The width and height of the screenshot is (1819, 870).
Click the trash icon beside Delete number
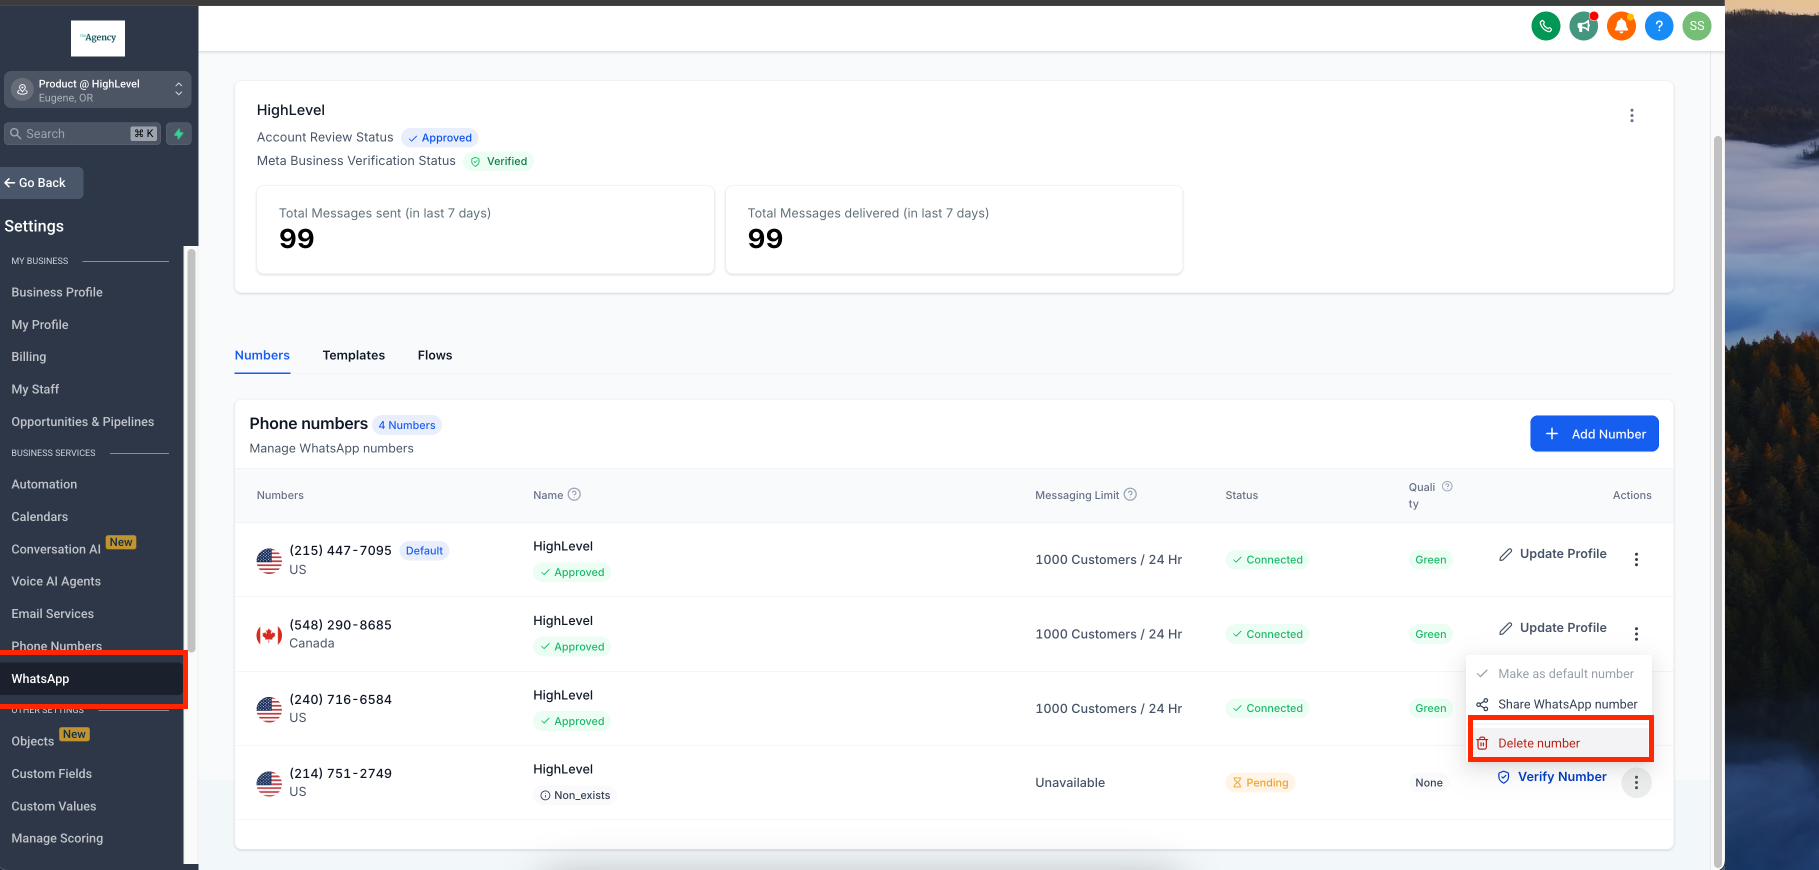pyautogui.click(x=1482, y=743)
